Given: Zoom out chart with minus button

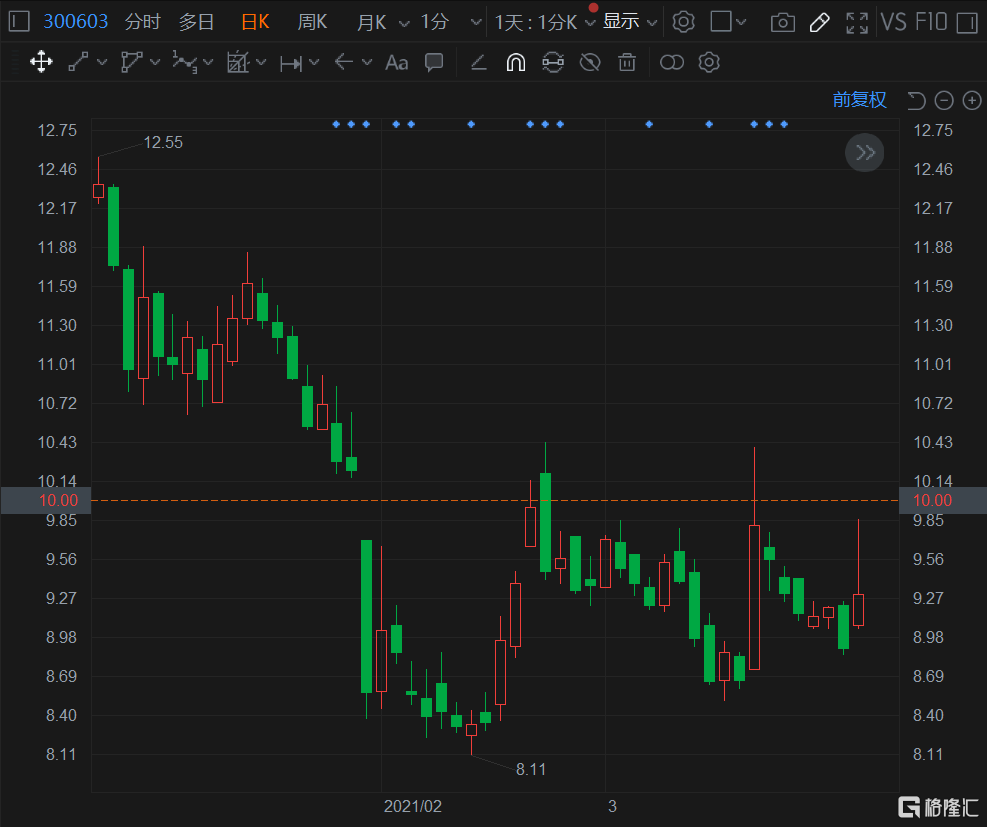Looking at the screenshot, I should pos(944,100).
